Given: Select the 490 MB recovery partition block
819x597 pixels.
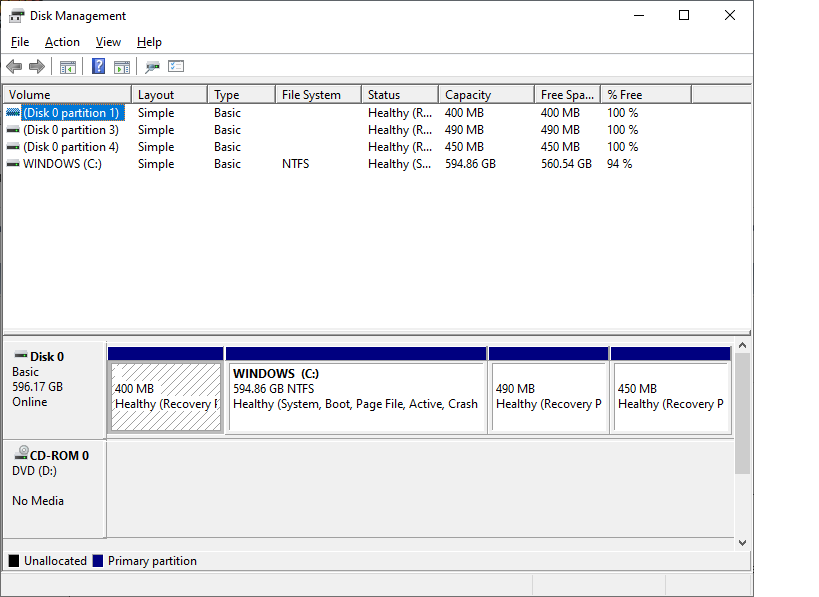Looking at the screenshot, I should coord(548,397).
